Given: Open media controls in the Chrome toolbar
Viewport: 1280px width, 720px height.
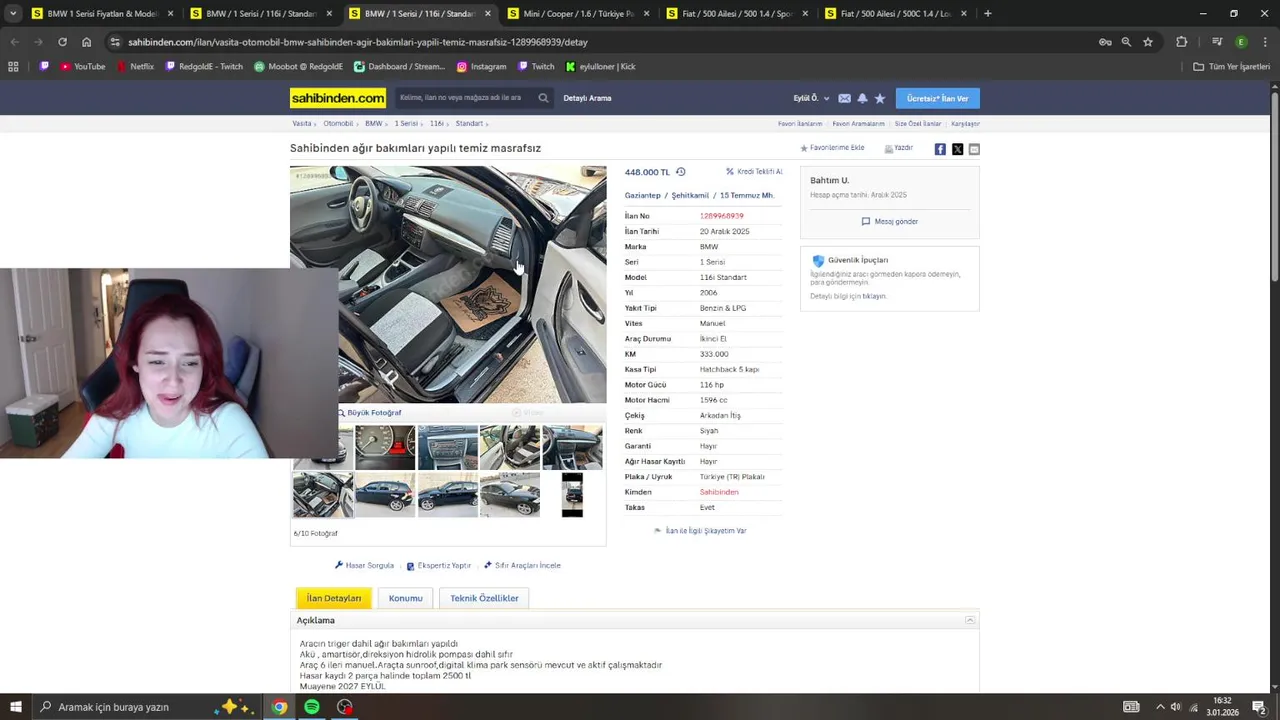Looking at the screenshot, I should (1217, 42).
